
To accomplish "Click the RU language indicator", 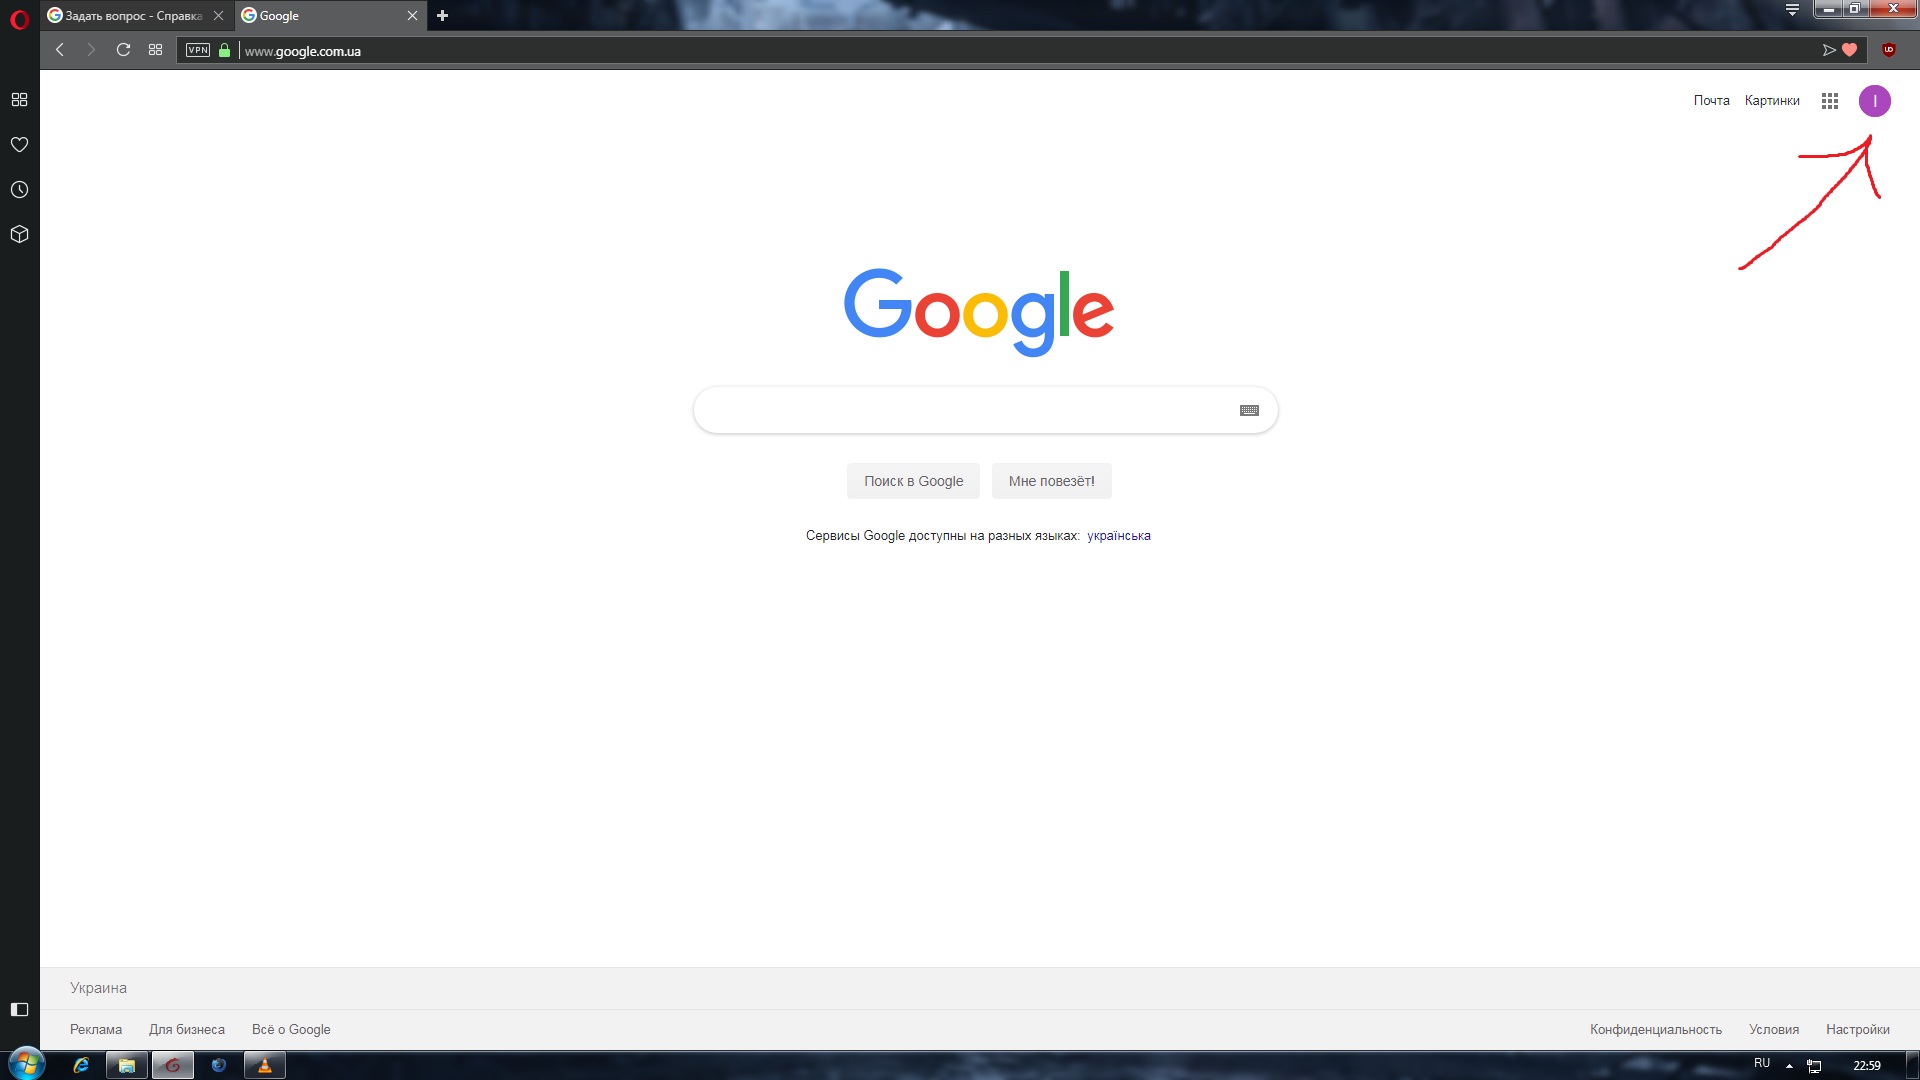I will [x=1762, y=1064].
